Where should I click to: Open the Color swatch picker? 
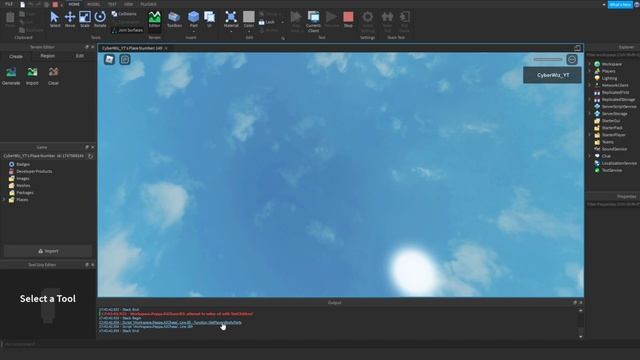(x=249, y=17)
